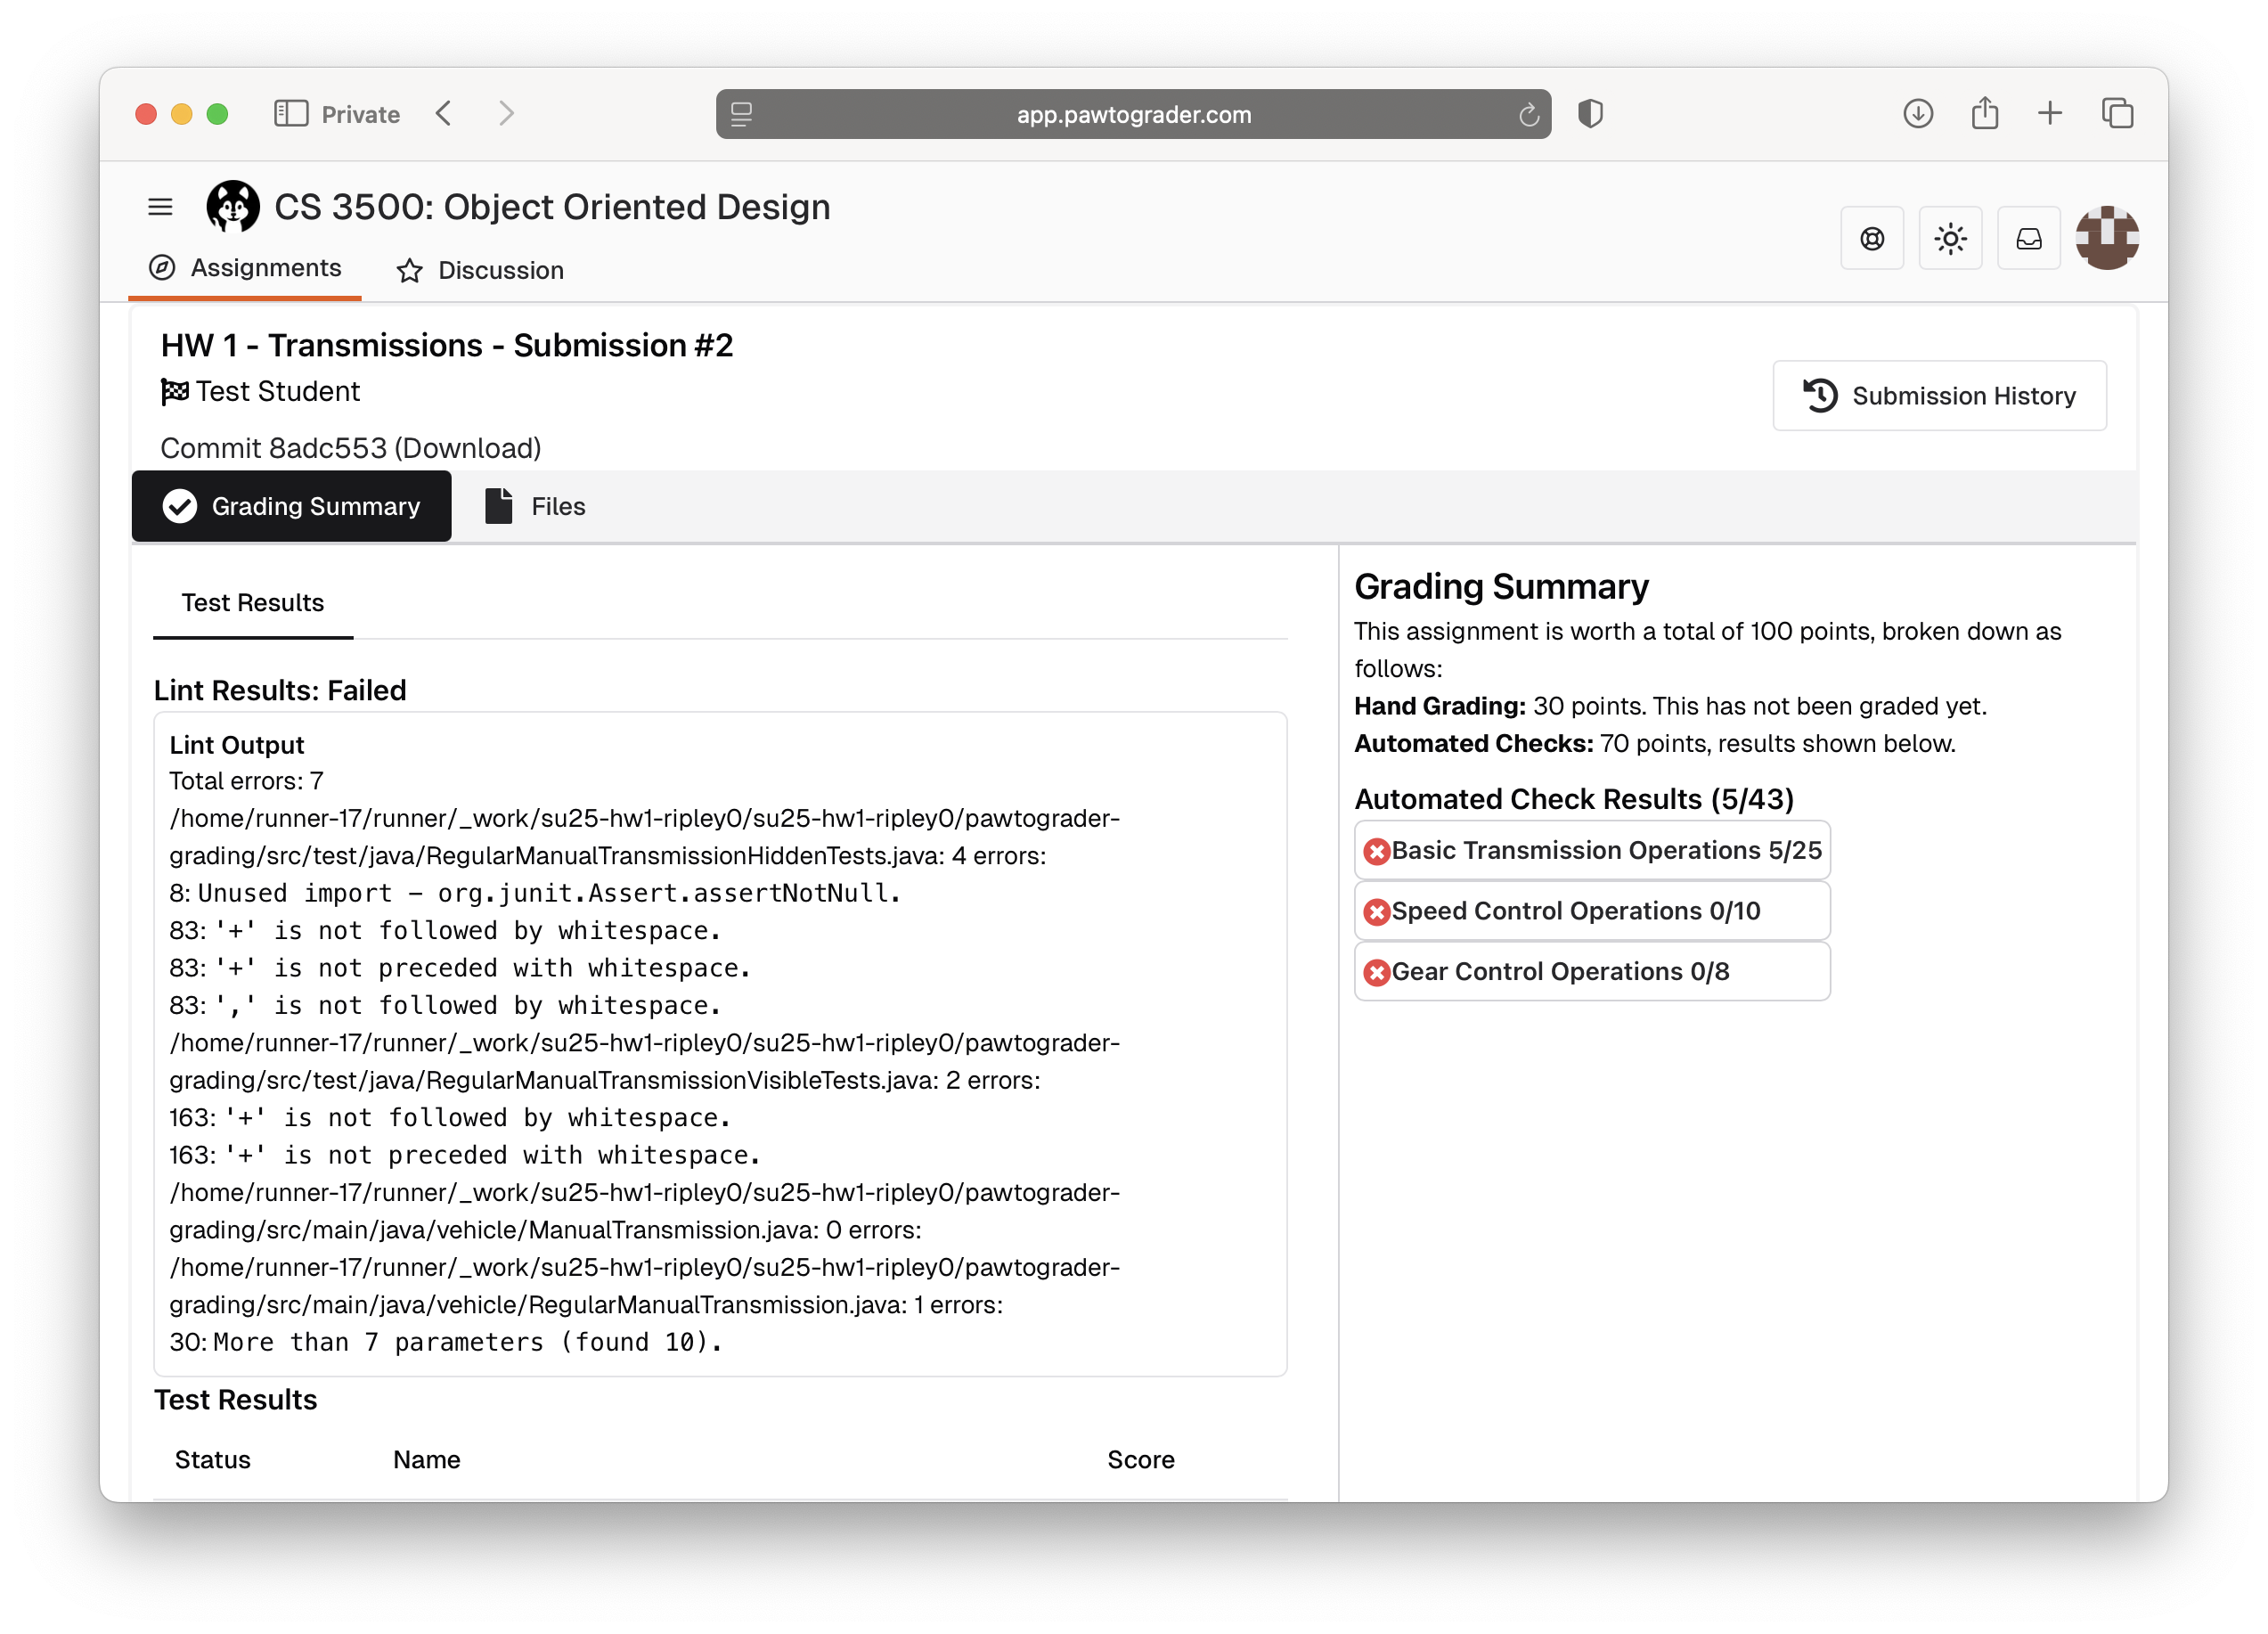This screenshot has width=2268, height=1634.
Task: Click the Status column header
Action: [212, 1460]
